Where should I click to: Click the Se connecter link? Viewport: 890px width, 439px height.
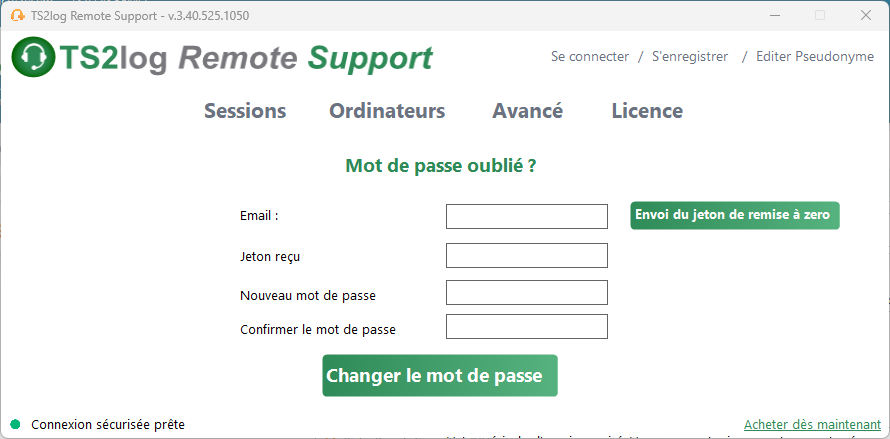pyautogui.click(x=590, y=57)
